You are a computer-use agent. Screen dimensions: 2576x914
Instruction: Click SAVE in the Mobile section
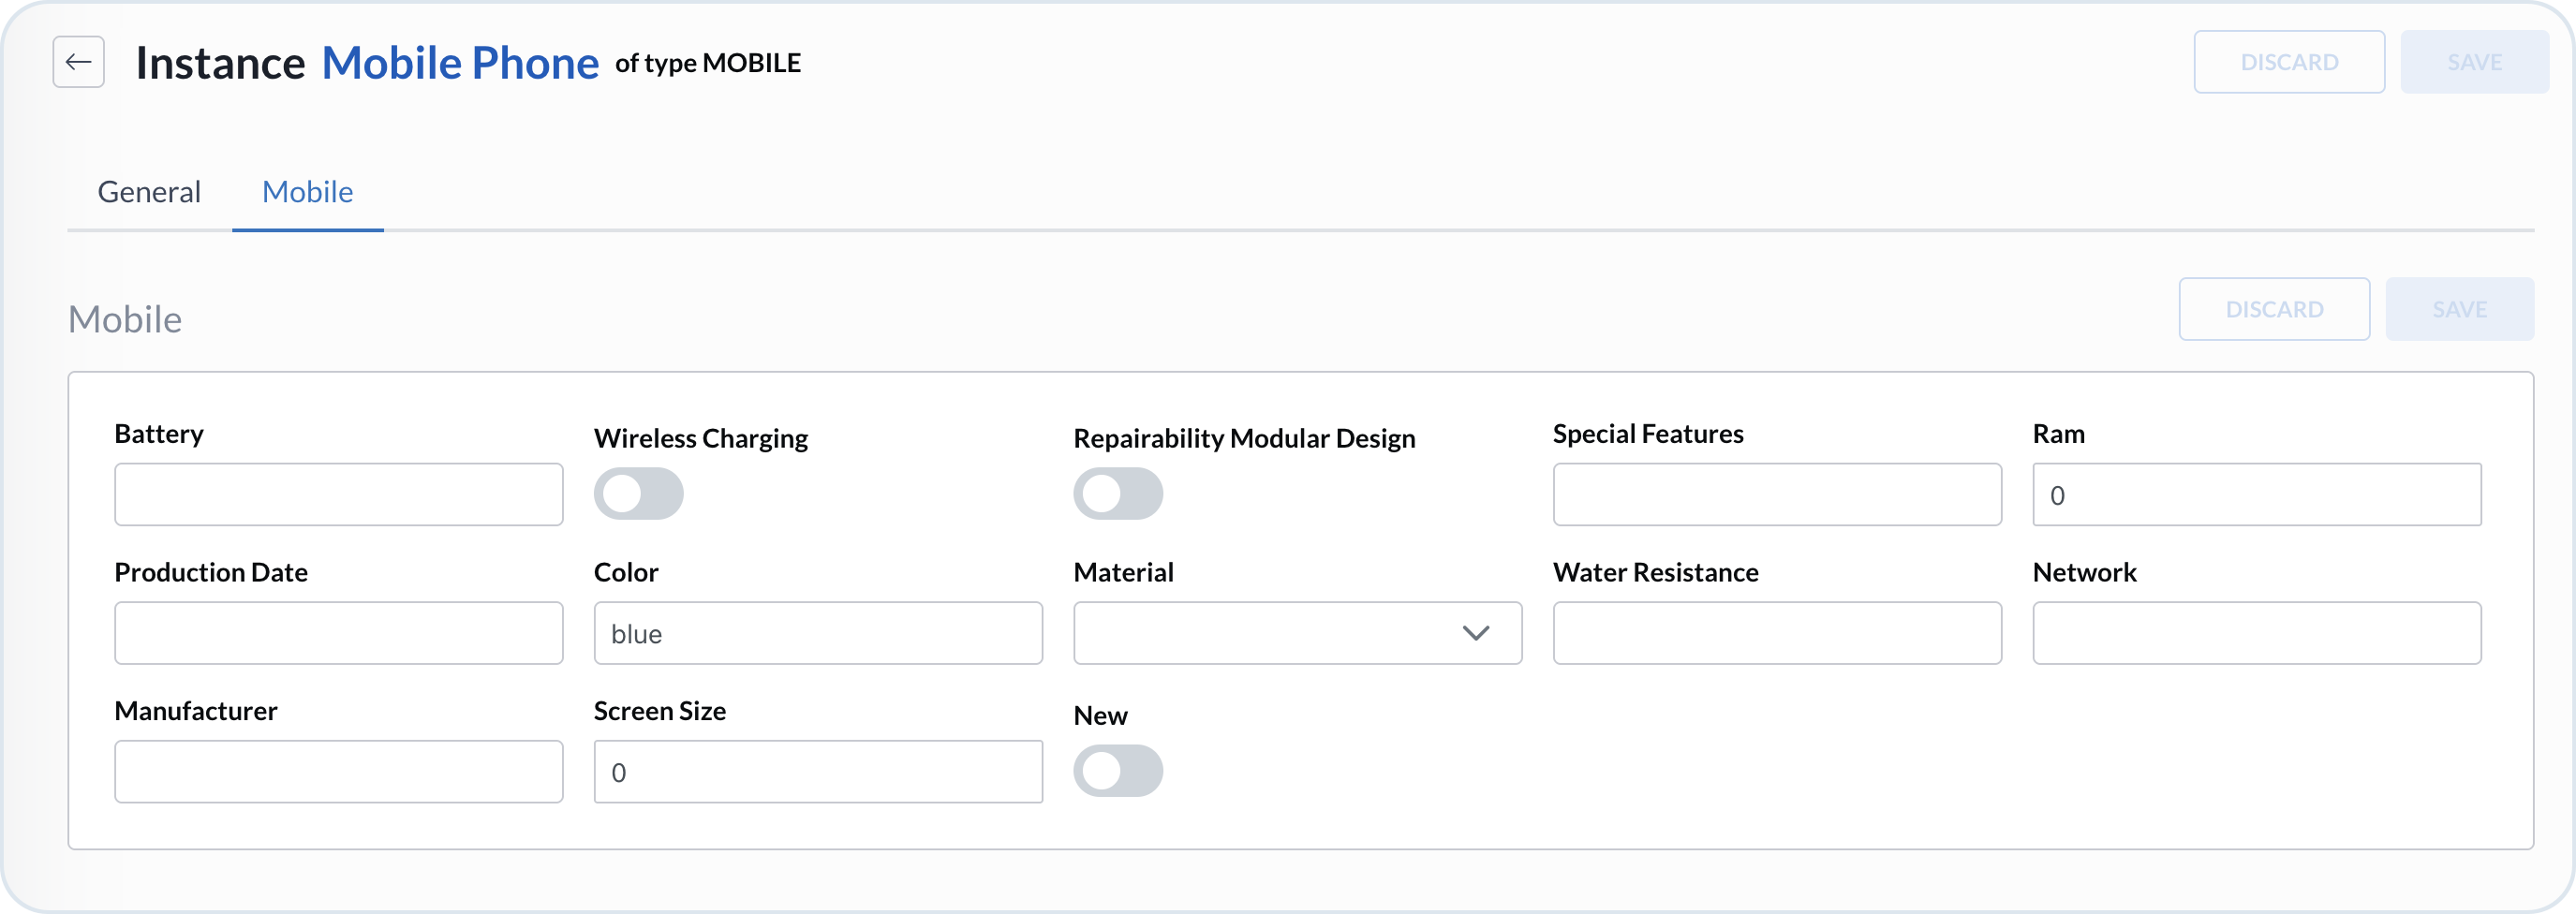[x=2460, y=309]
